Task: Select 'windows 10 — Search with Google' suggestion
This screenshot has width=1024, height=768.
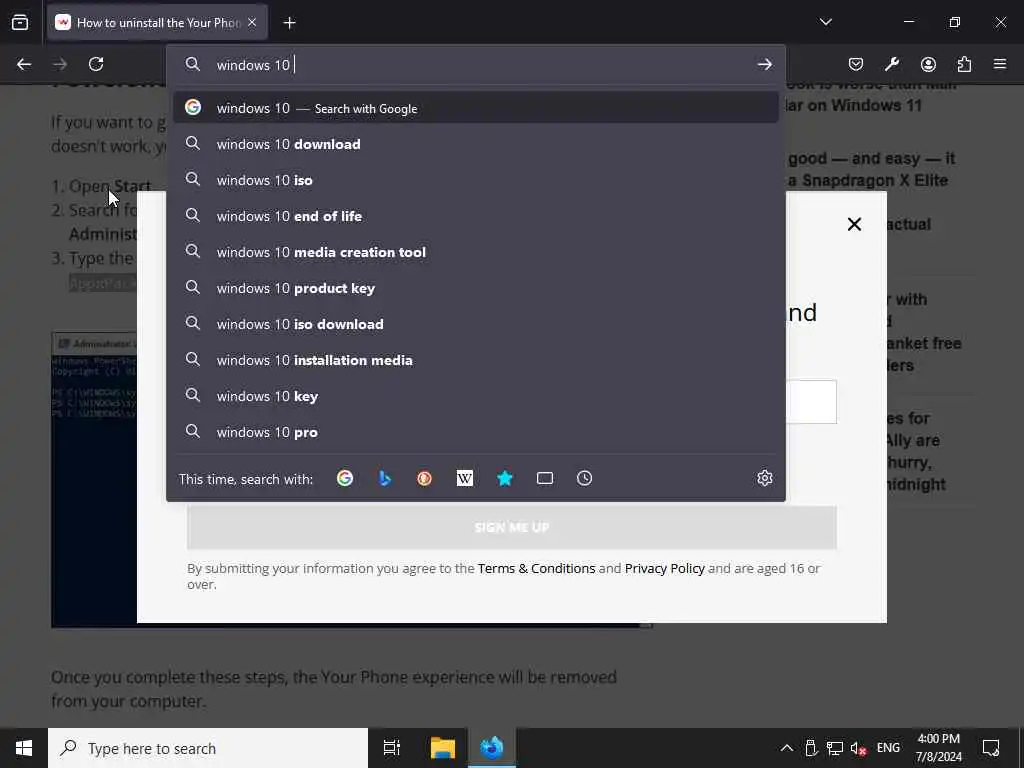Action: pyautogui.click(x=476, y=108)
